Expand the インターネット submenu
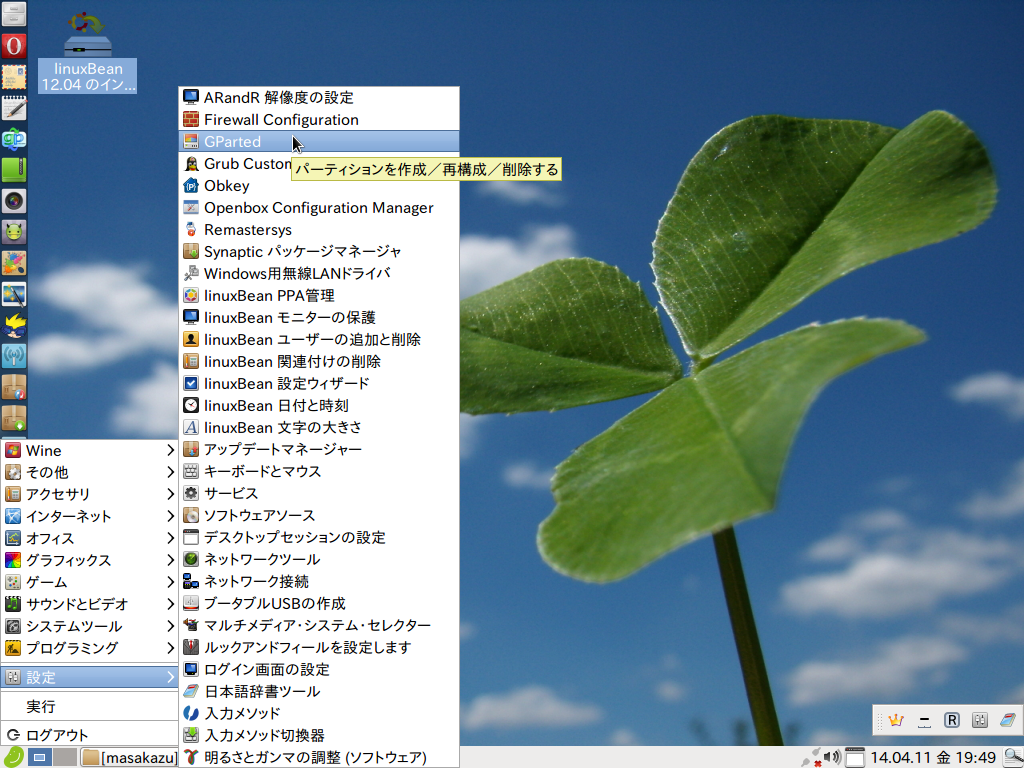This screenshot has width=1024, height=768. click(x=89, y=516)
